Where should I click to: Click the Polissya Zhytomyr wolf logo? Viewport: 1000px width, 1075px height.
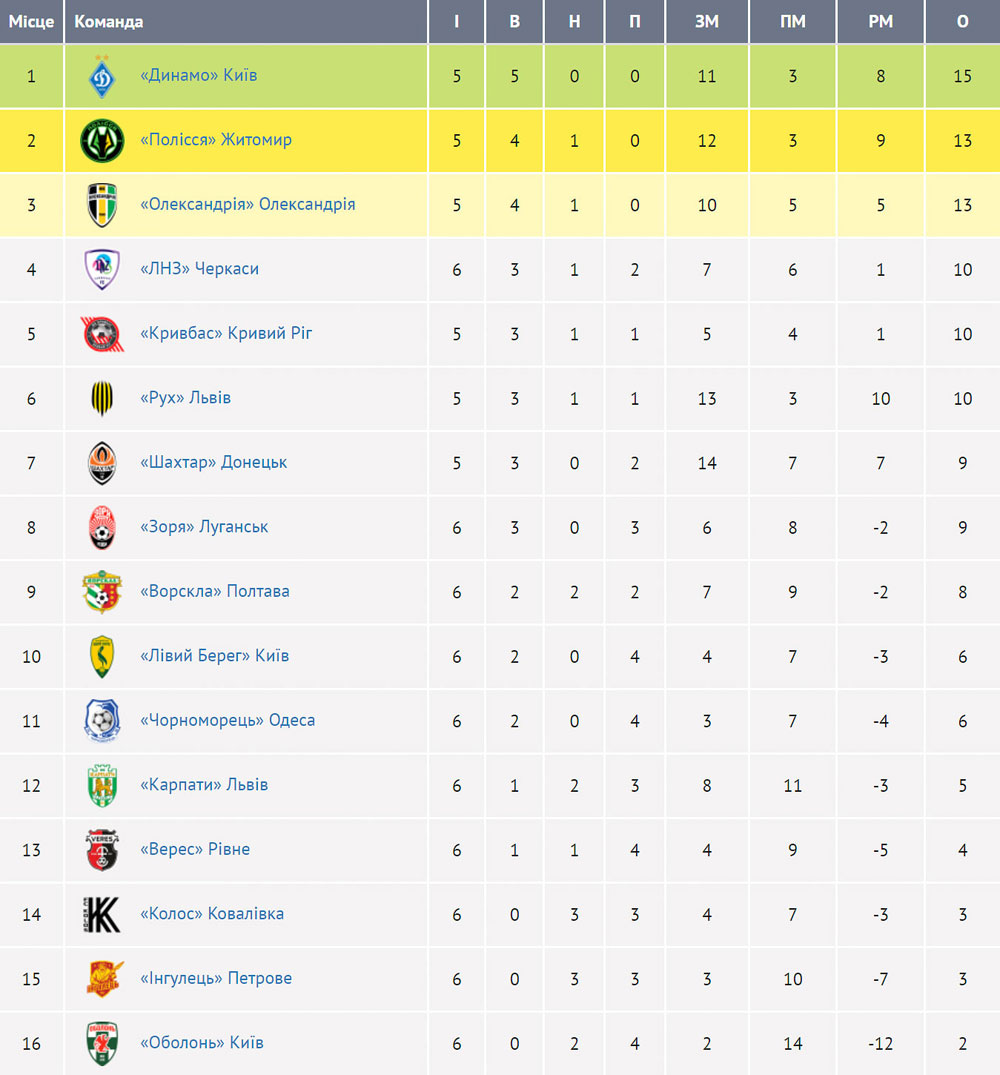(102, 141)
